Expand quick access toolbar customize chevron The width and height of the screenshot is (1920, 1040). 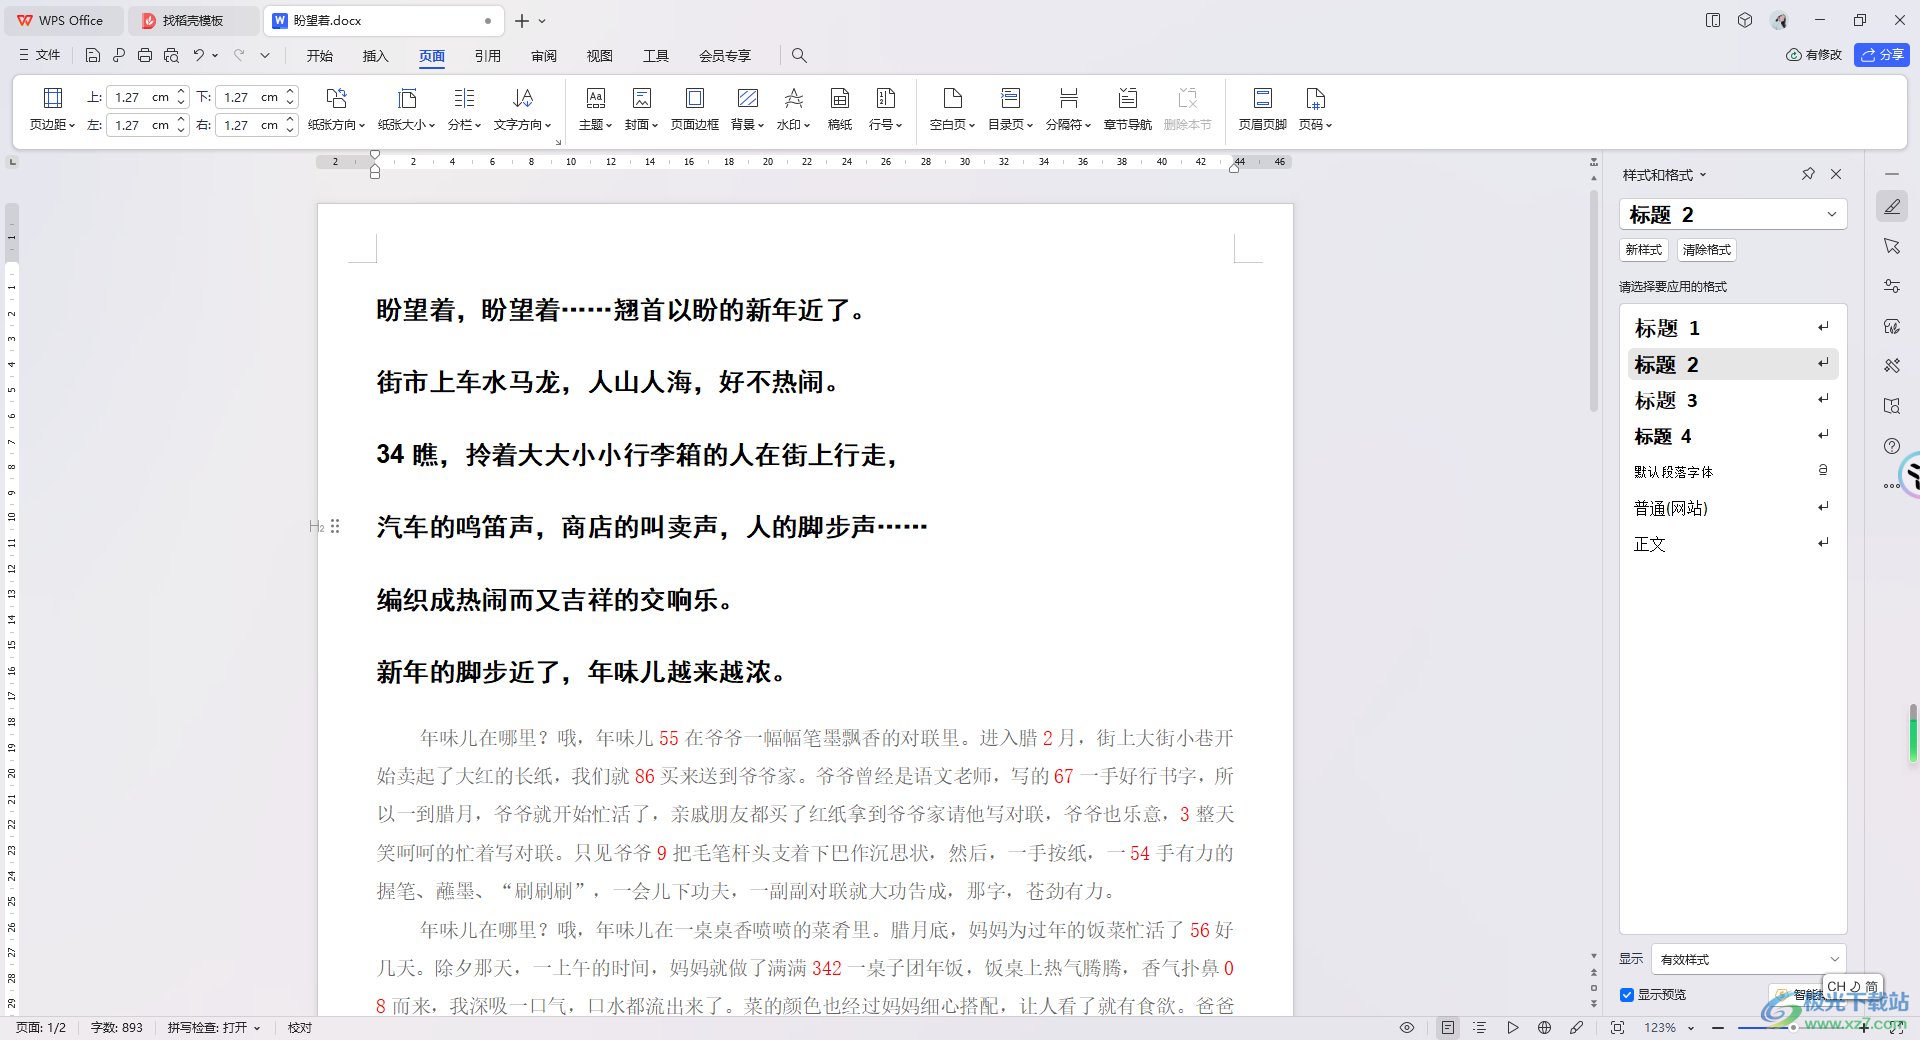click(265, 55)
